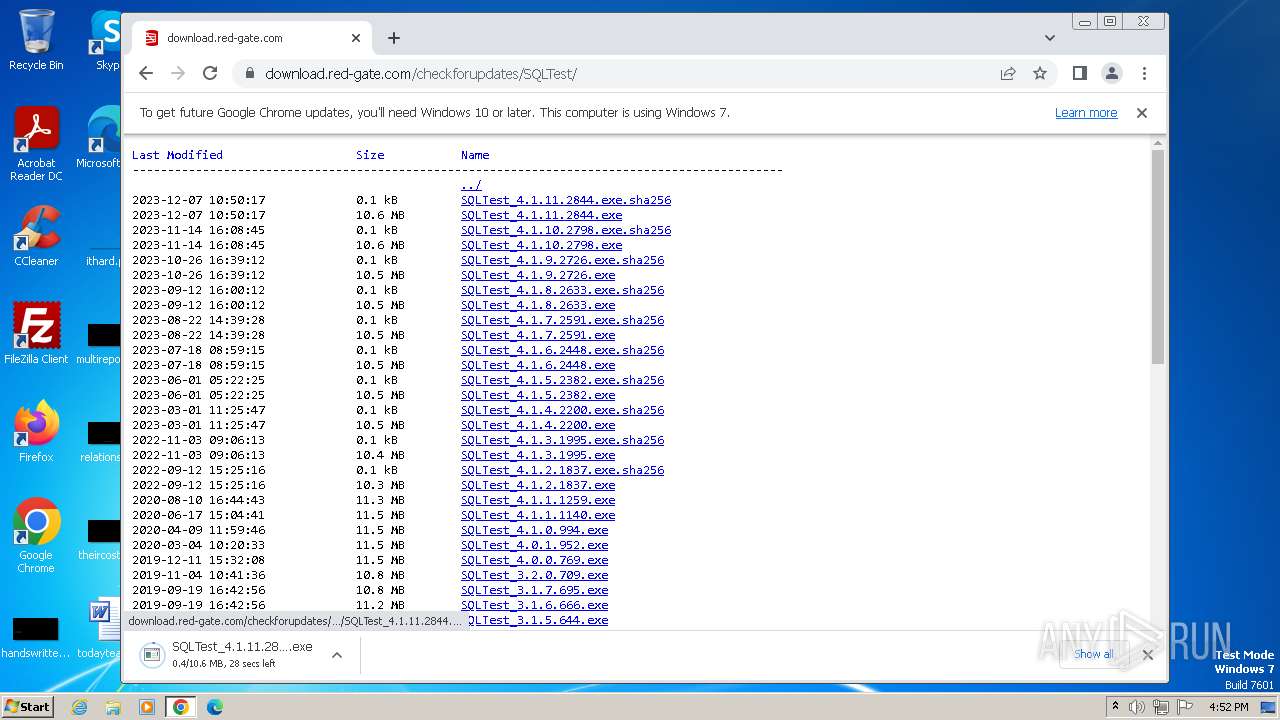Open the tab search chevron
The image size is (1280, 720).
click(1049, 38)
